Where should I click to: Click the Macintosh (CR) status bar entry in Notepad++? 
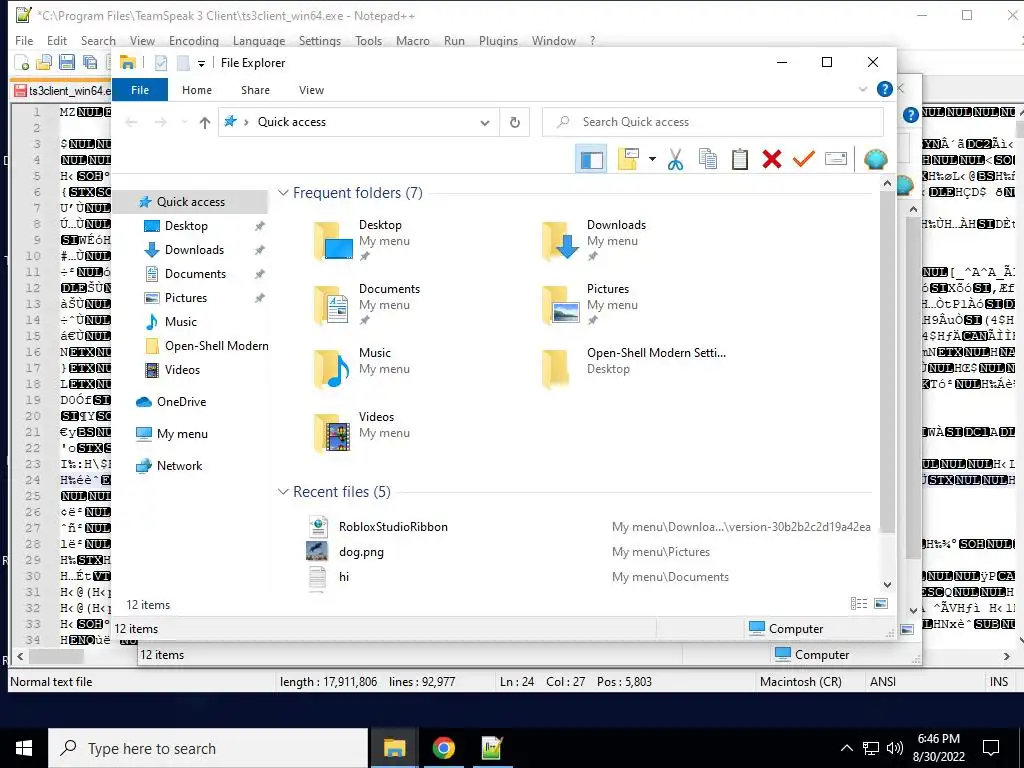801,682
